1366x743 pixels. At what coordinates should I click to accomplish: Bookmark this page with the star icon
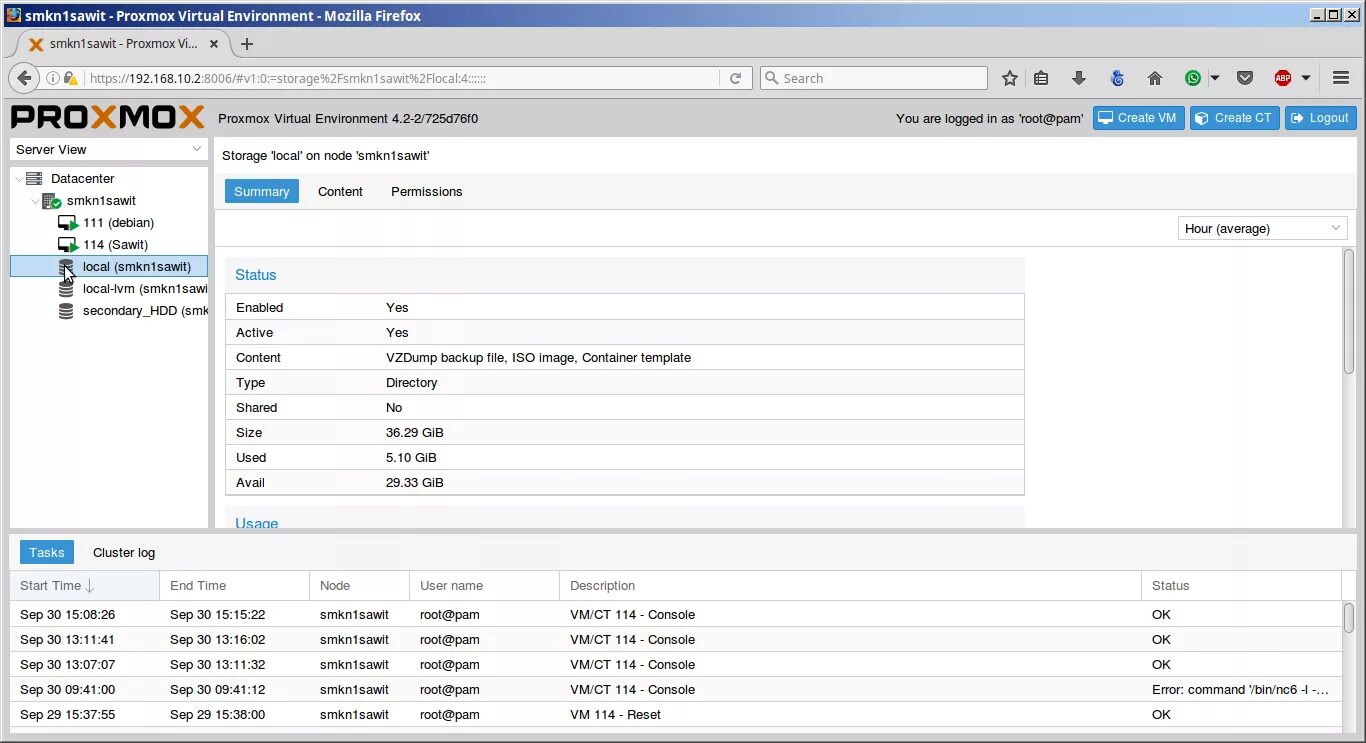(1010, 78)
